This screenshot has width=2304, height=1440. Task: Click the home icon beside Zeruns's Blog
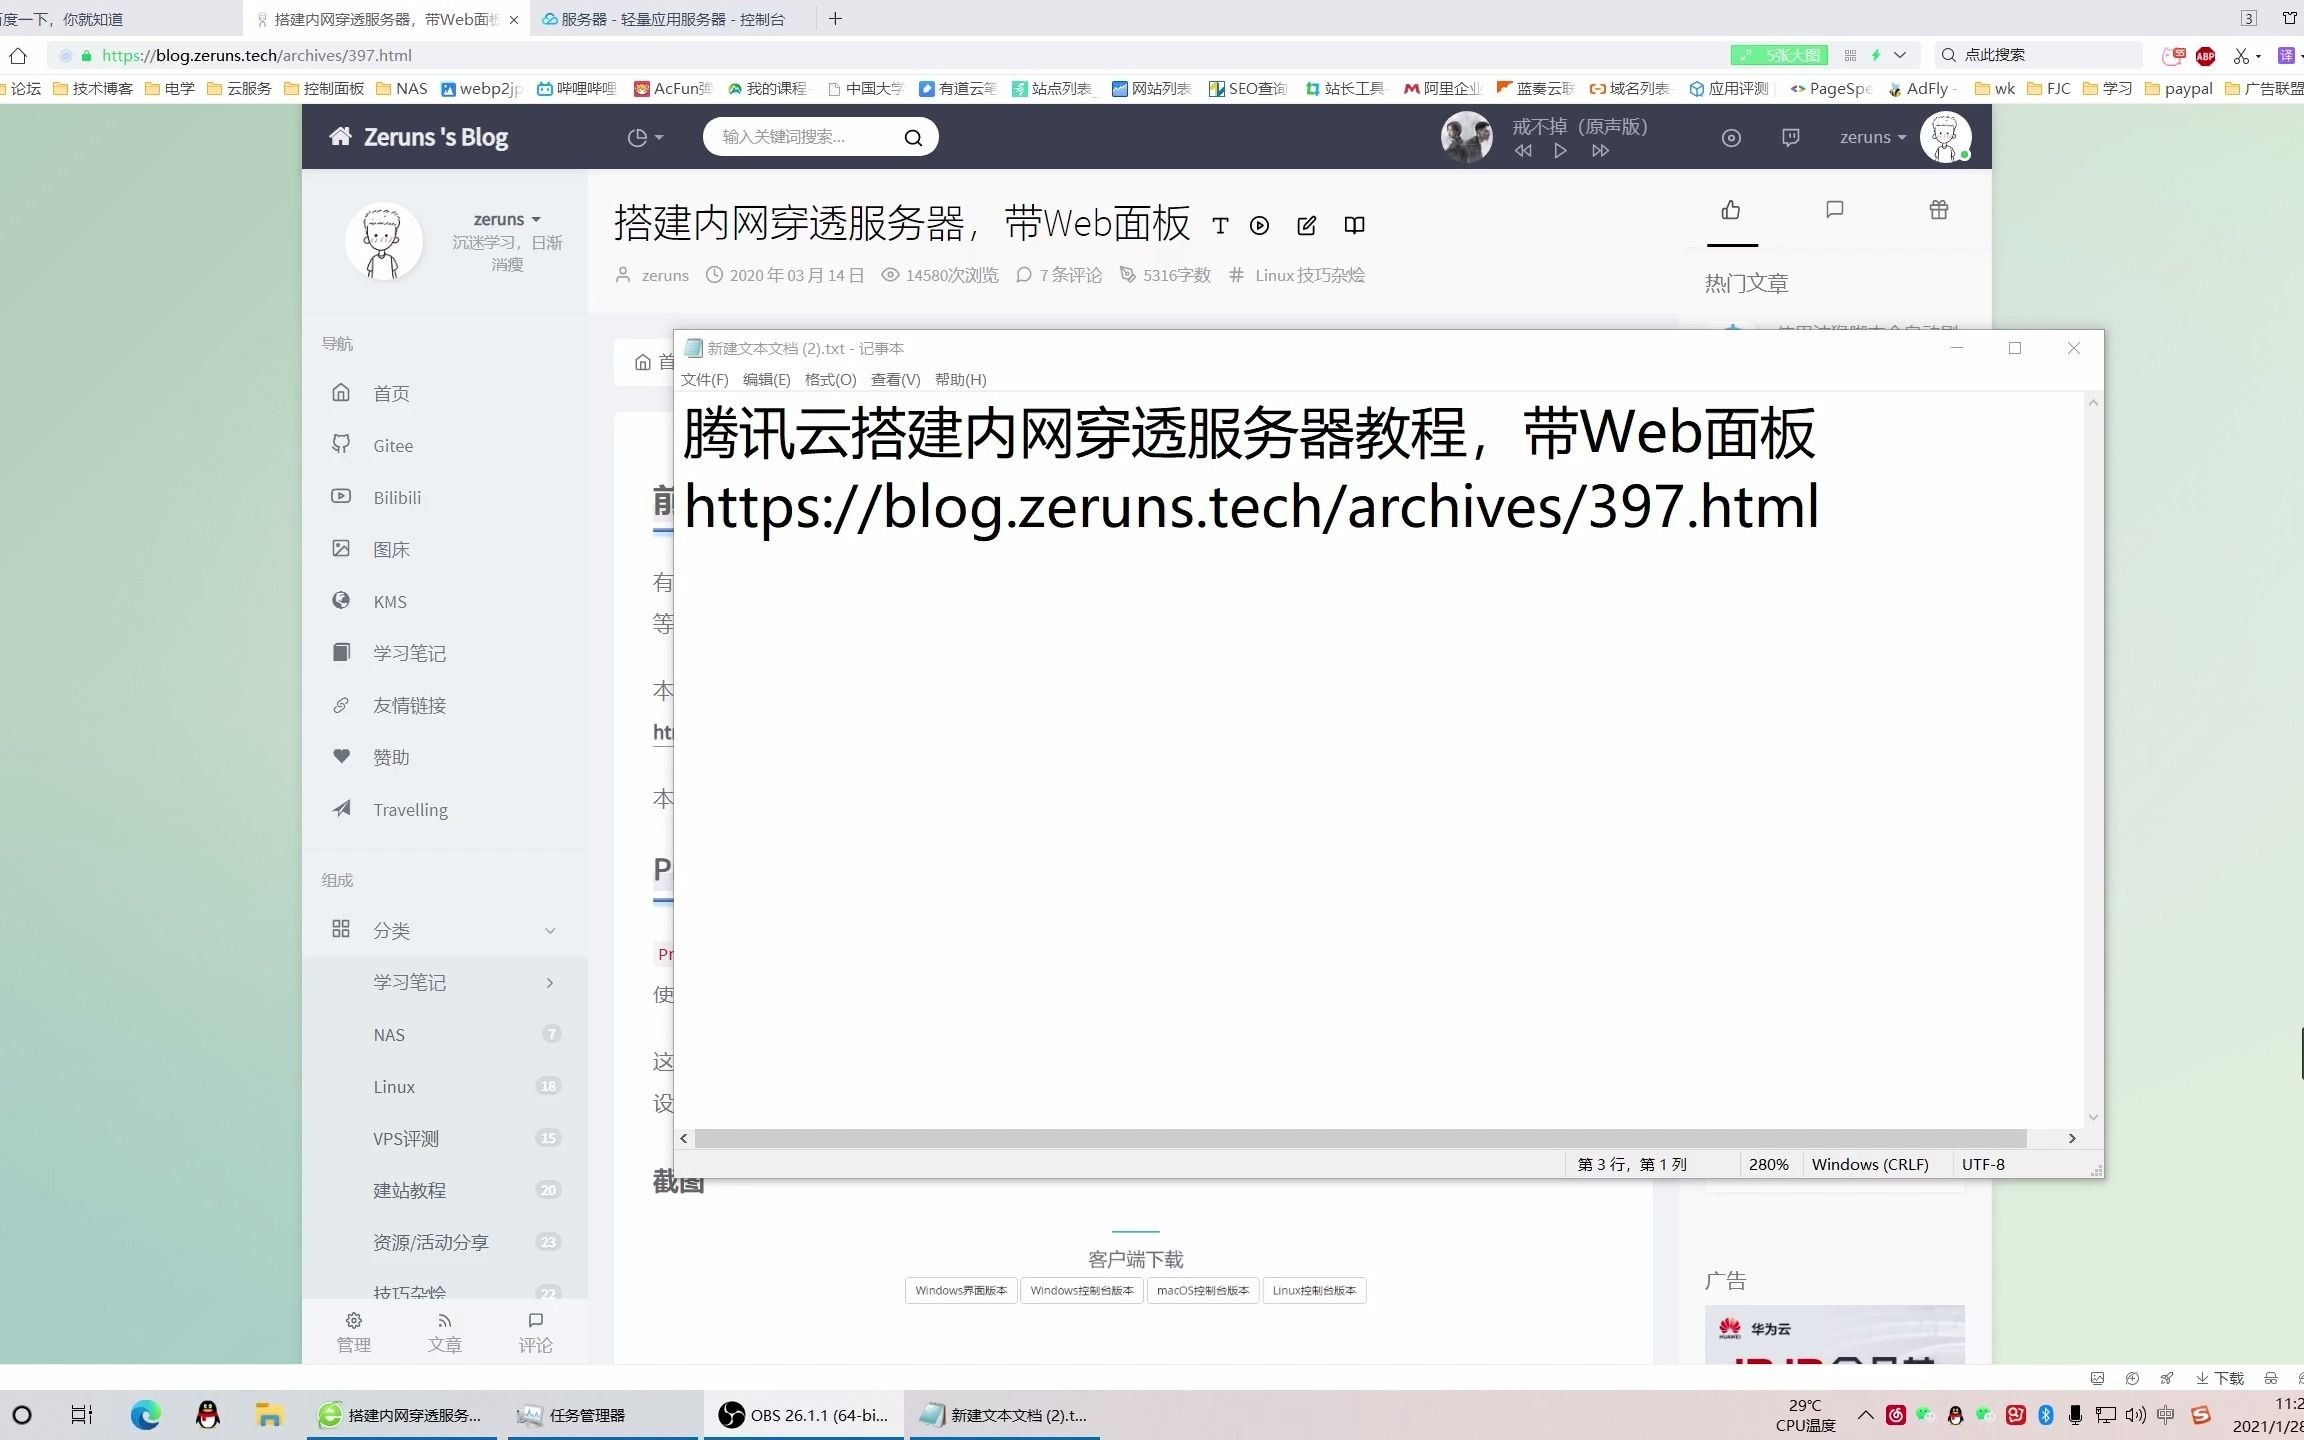pyautogui.click(x=340, y=136)
